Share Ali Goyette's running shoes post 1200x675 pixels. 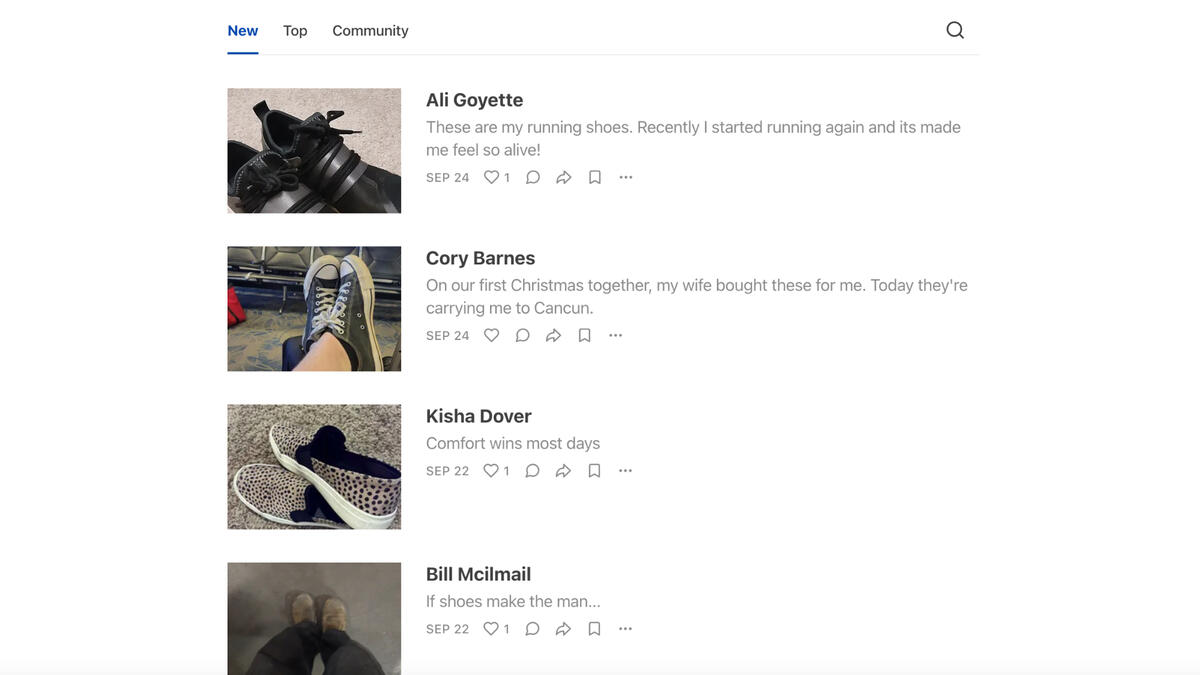pos(564,177)
